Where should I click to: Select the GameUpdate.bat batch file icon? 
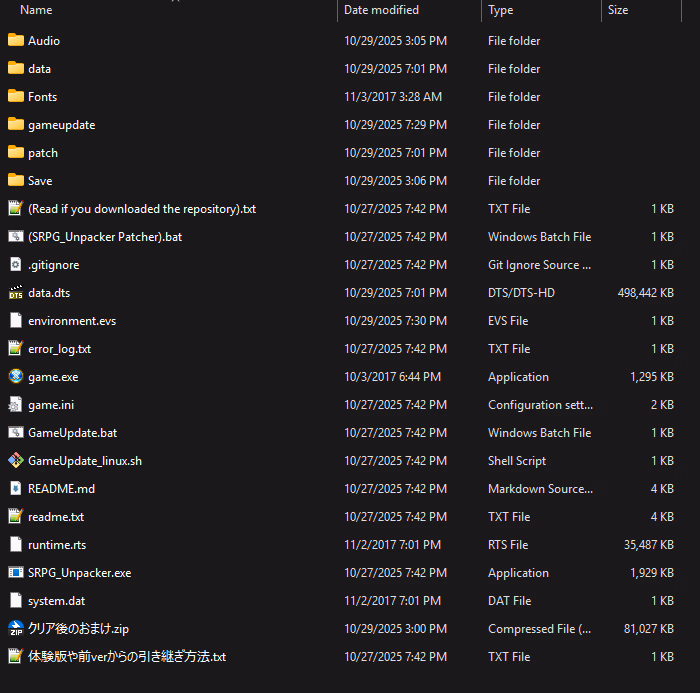point(15,433)
